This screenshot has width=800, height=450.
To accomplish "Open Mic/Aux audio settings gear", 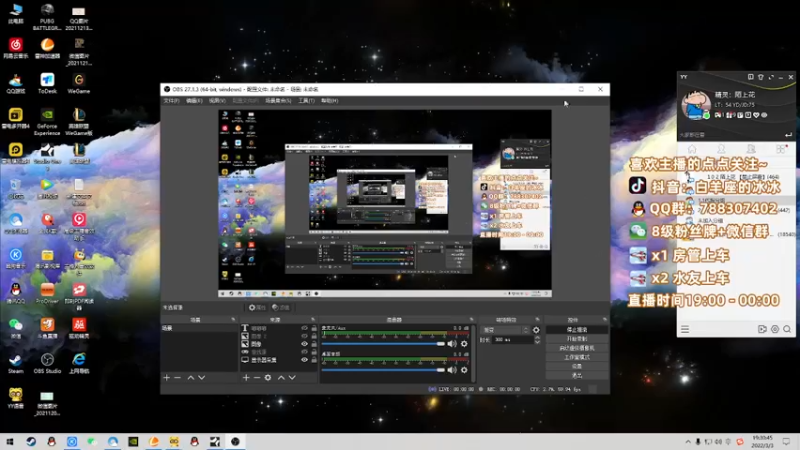I will pyautogui.click(x=464, y=344).
